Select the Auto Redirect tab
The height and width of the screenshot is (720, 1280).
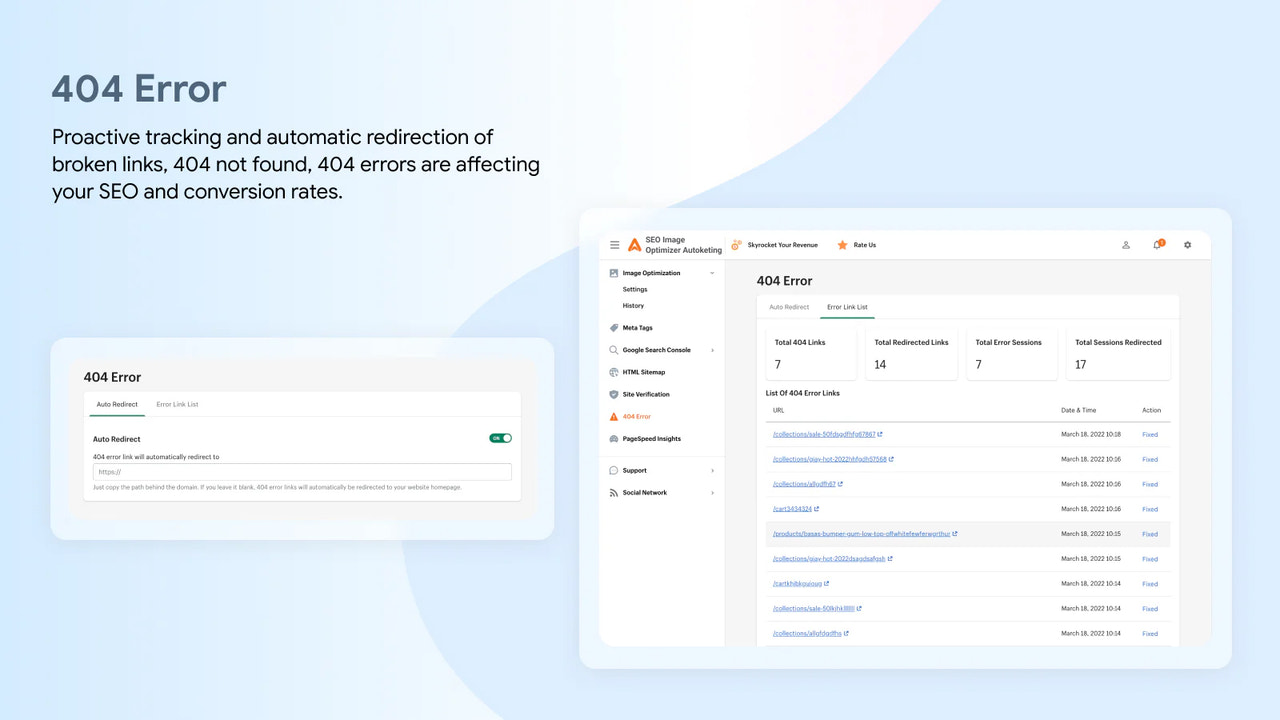click(788, 307)
